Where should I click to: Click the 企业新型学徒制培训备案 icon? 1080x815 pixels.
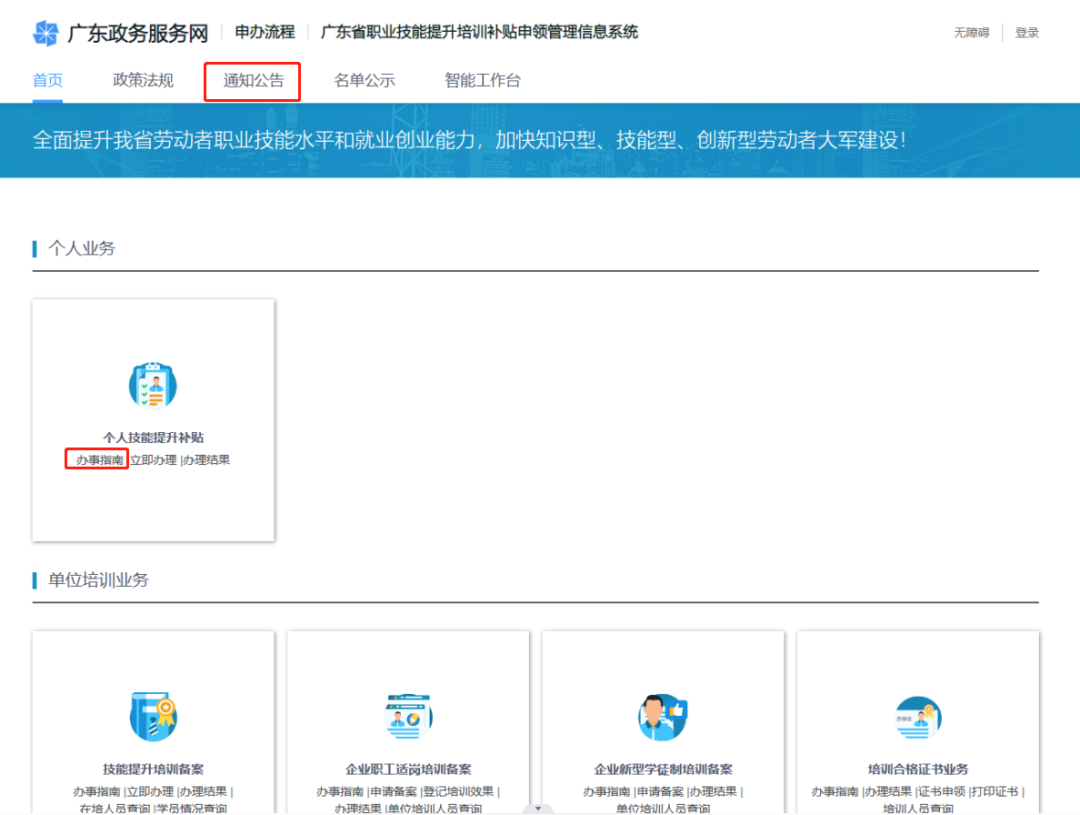[663, 717]
